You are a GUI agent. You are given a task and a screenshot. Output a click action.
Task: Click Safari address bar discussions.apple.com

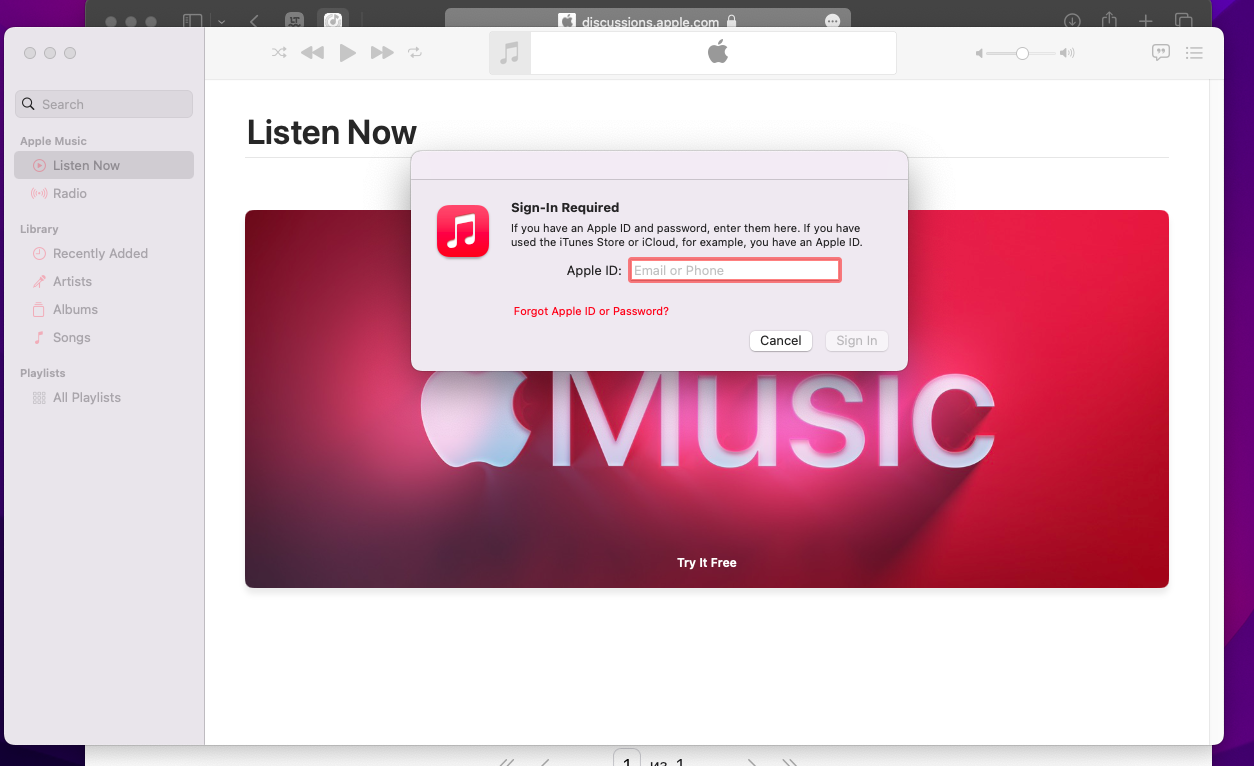click(x=647, y=20)
